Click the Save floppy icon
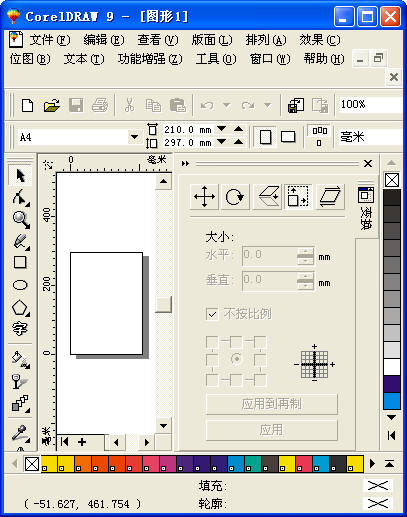This screenshot has width=407, height=517. click(x=76, y=105)
